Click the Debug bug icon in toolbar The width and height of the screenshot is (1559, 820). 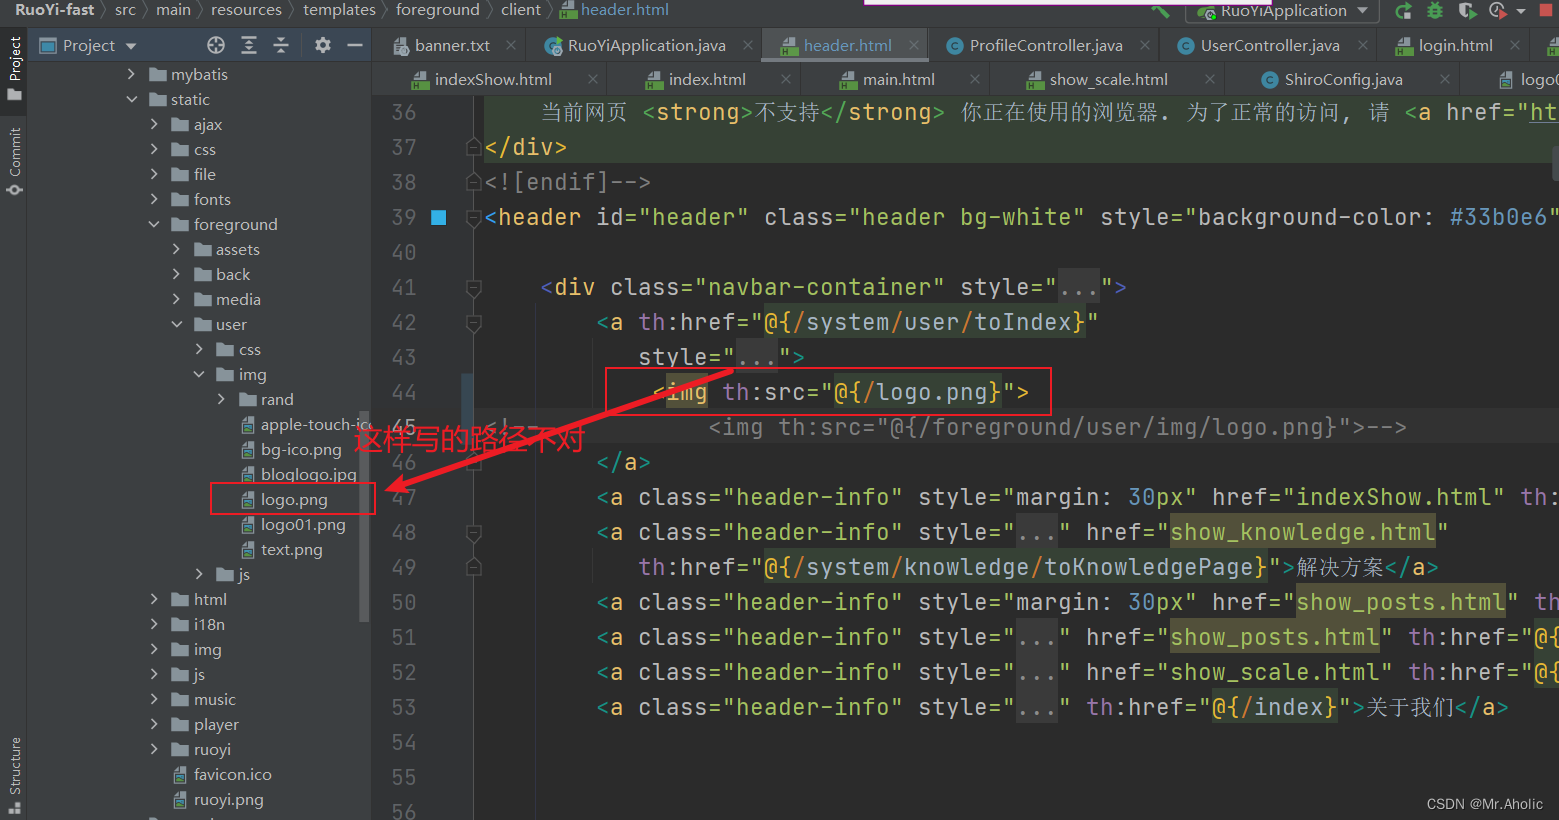click(x=1435, y=11)
